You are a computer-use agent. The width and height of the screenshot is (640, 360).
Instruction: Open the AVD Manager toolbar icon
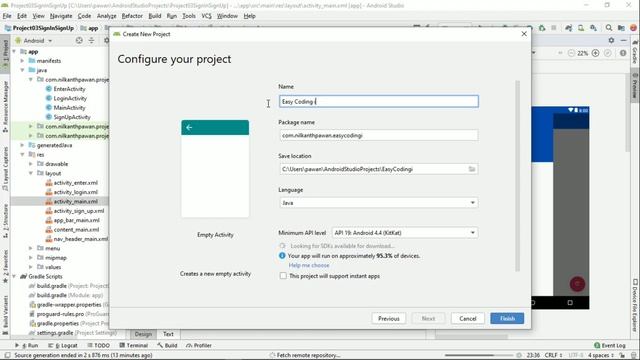[x=581, y=28]
